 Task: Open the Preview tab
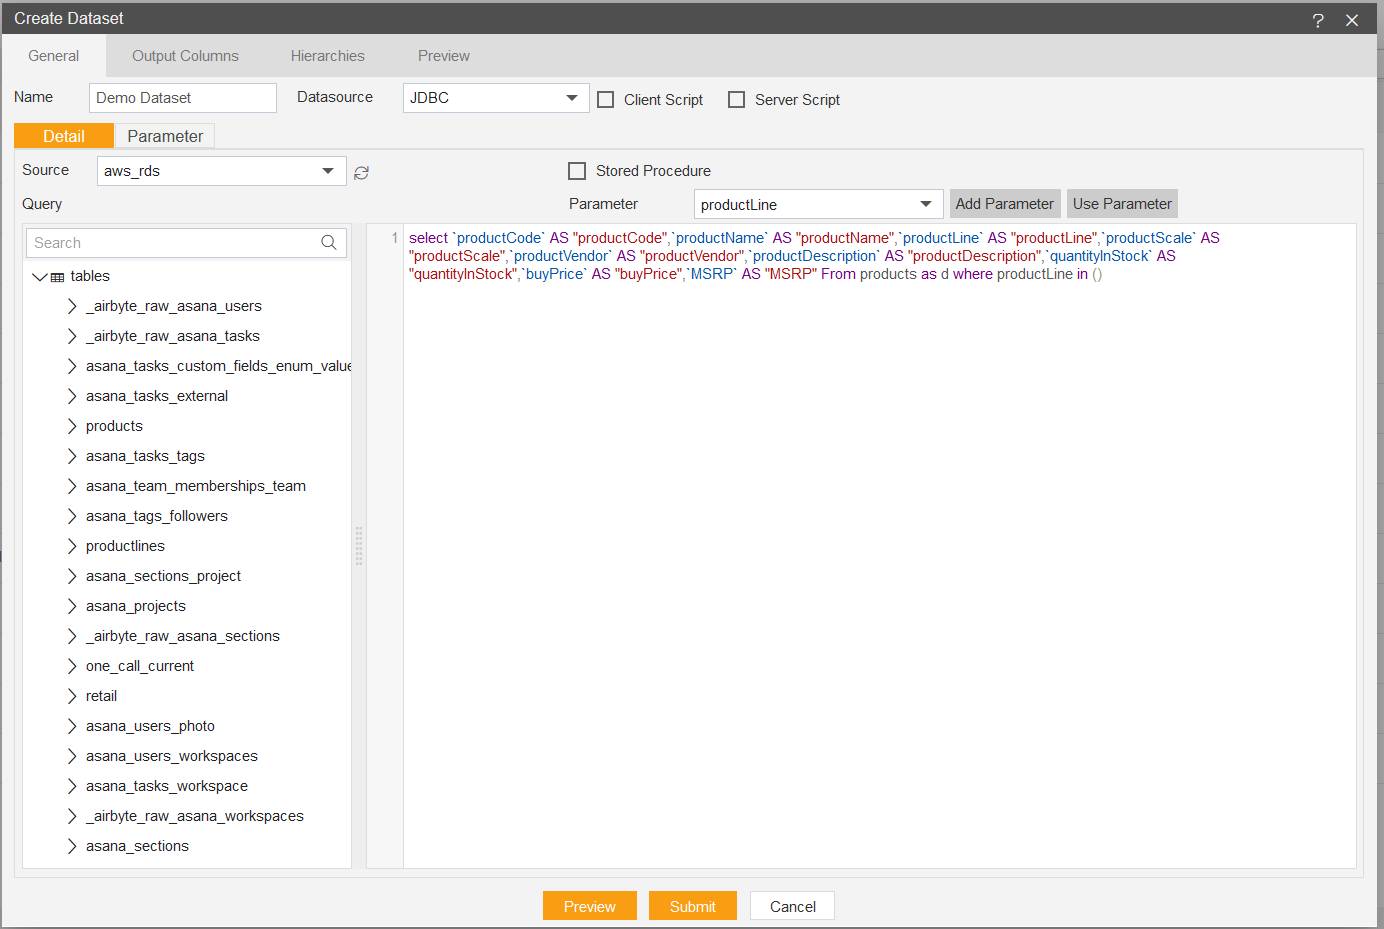coord(444,56)
